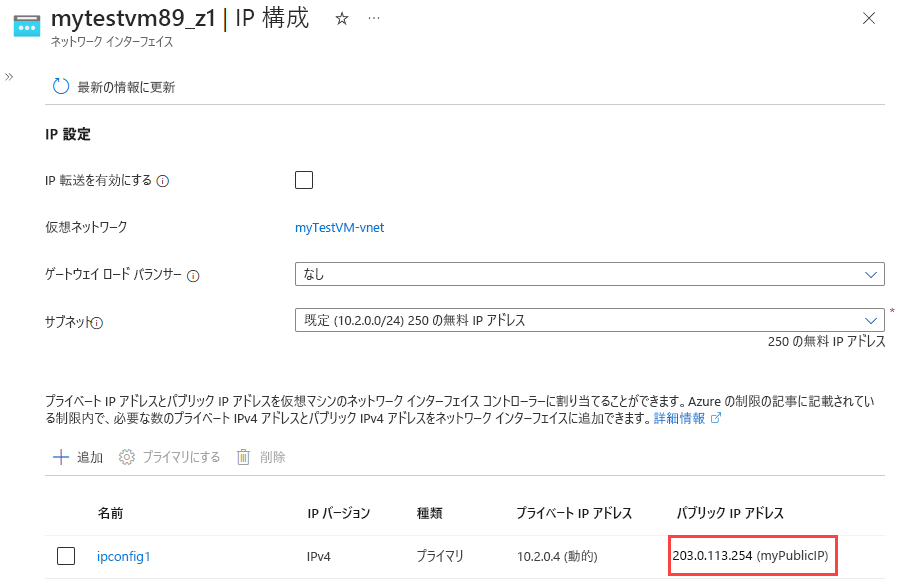The height and width of the screenshot is (588, 899).
Task: Favorite this page with the star icon
Action: tap(342, 19)
